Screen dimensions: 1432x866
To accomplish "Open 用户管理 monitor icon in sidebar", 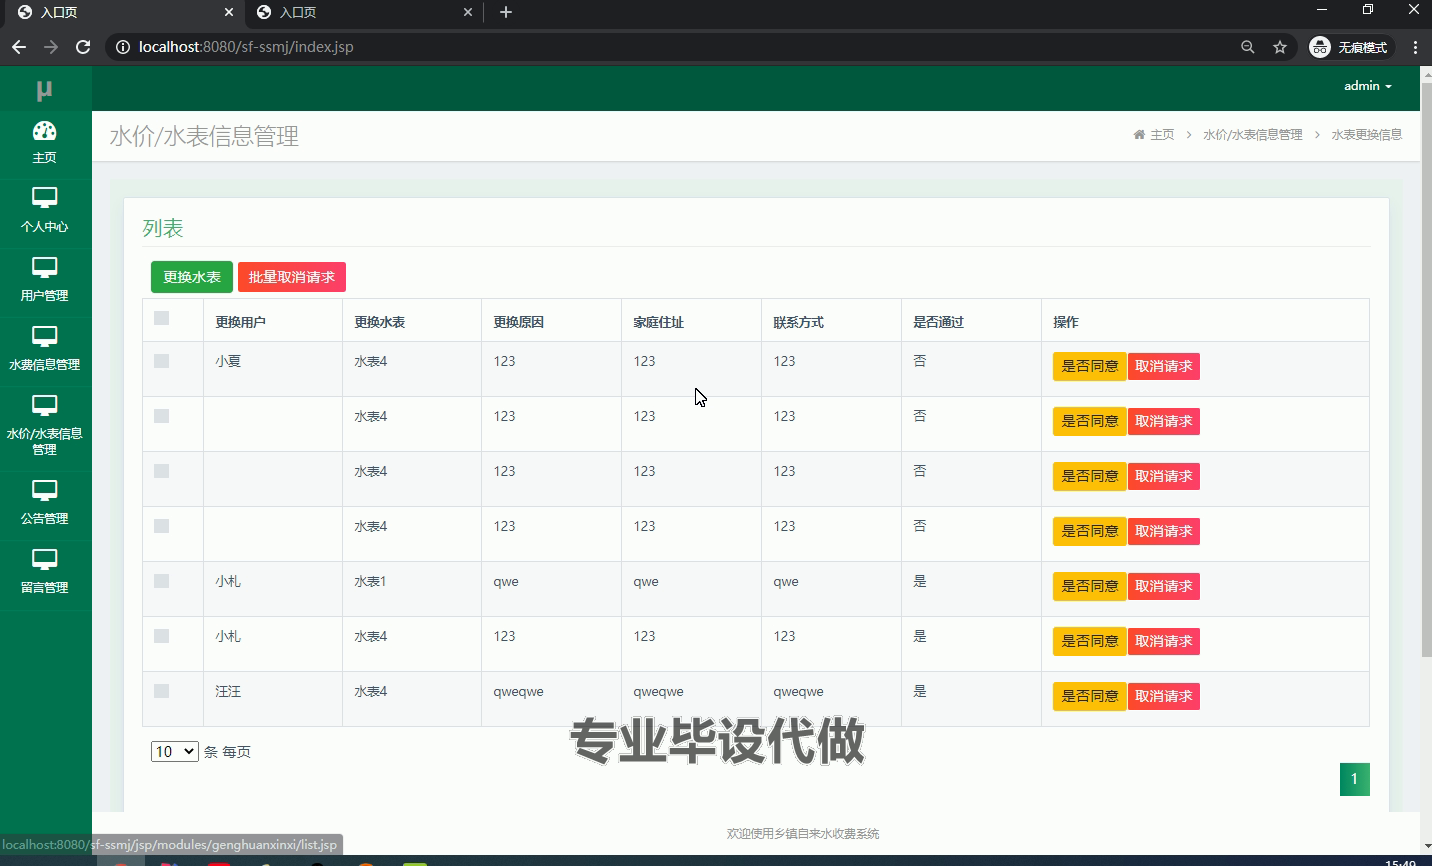I will tap(44, 267).
